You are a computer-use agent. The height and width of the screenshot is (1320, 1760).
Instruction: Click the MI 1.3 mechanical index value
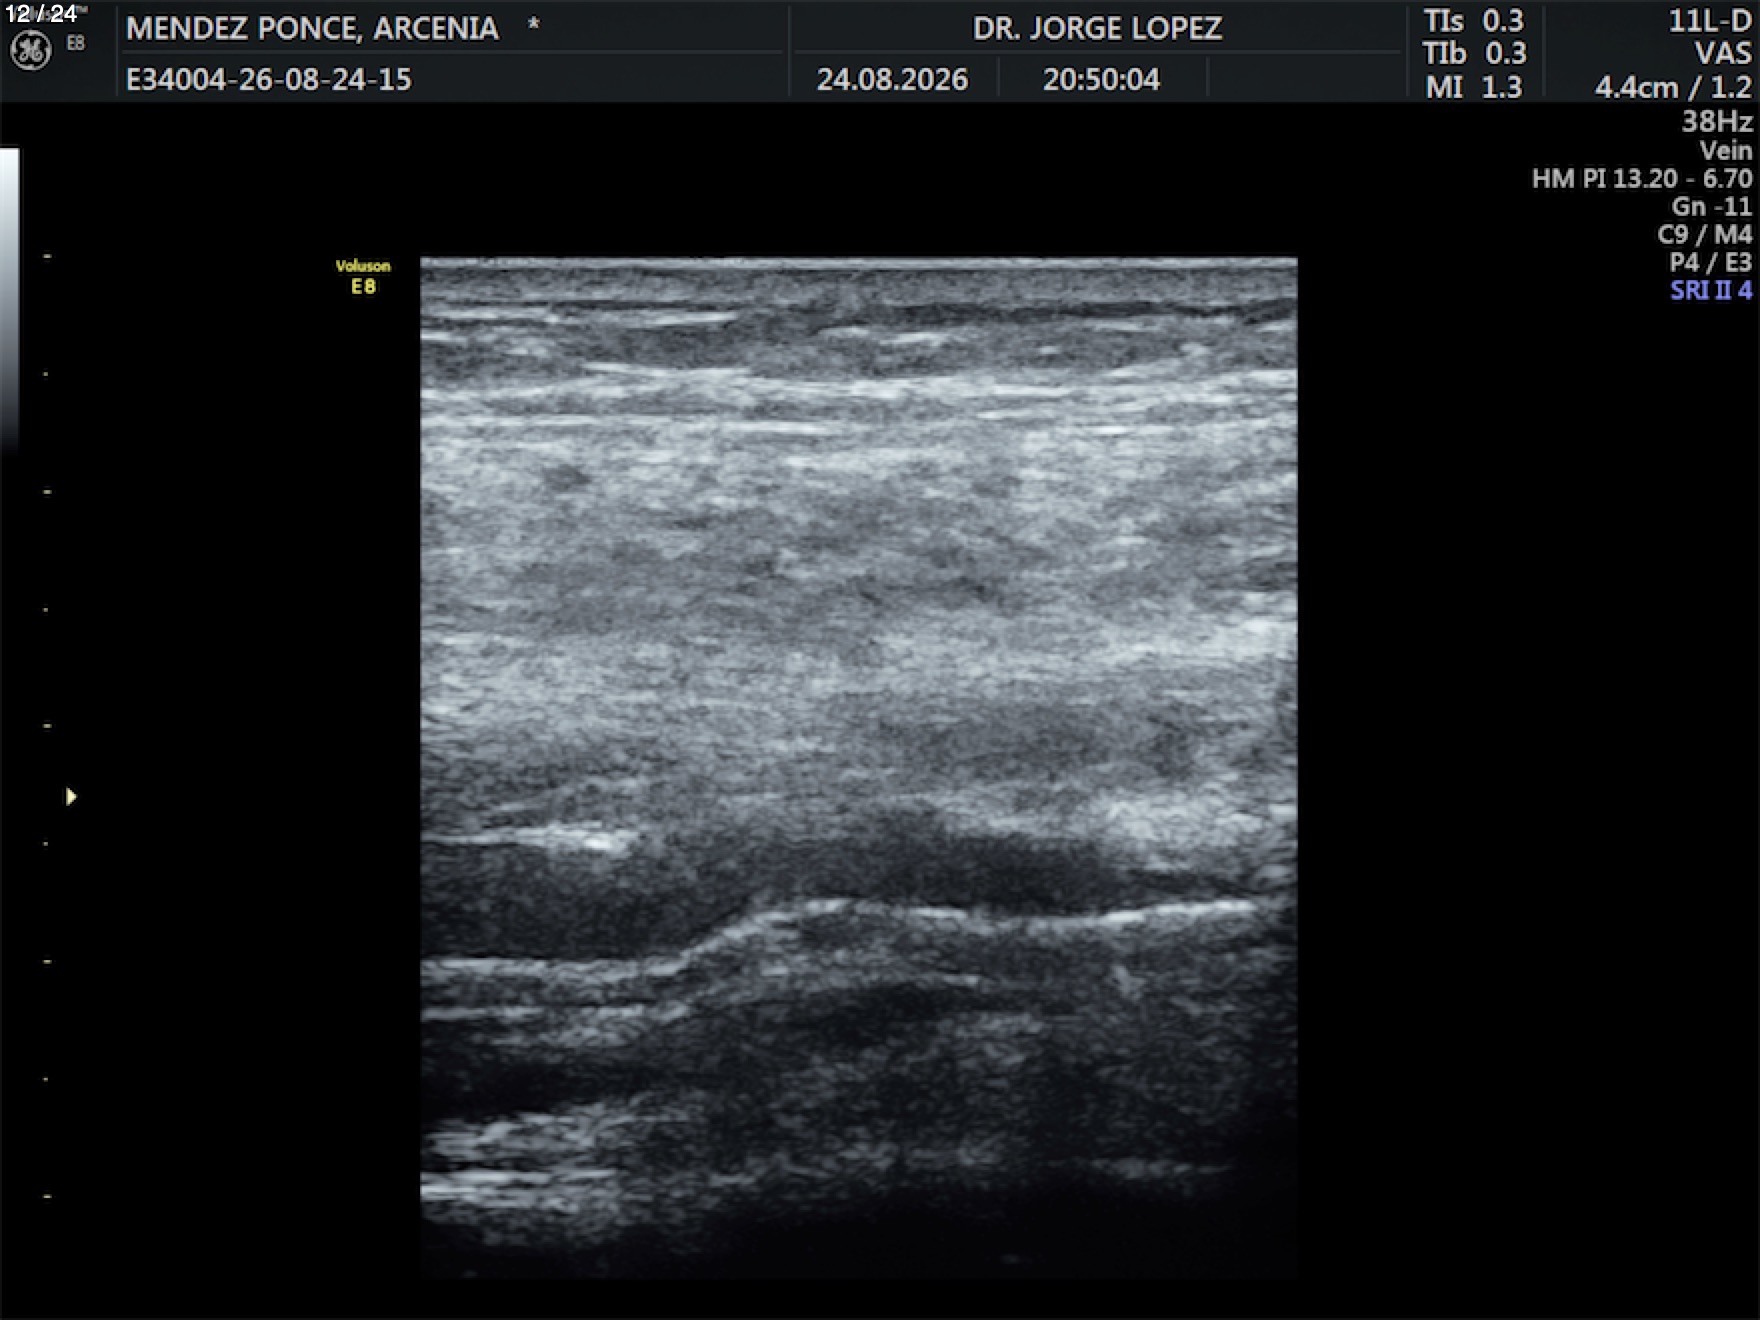click(1474, 87)
